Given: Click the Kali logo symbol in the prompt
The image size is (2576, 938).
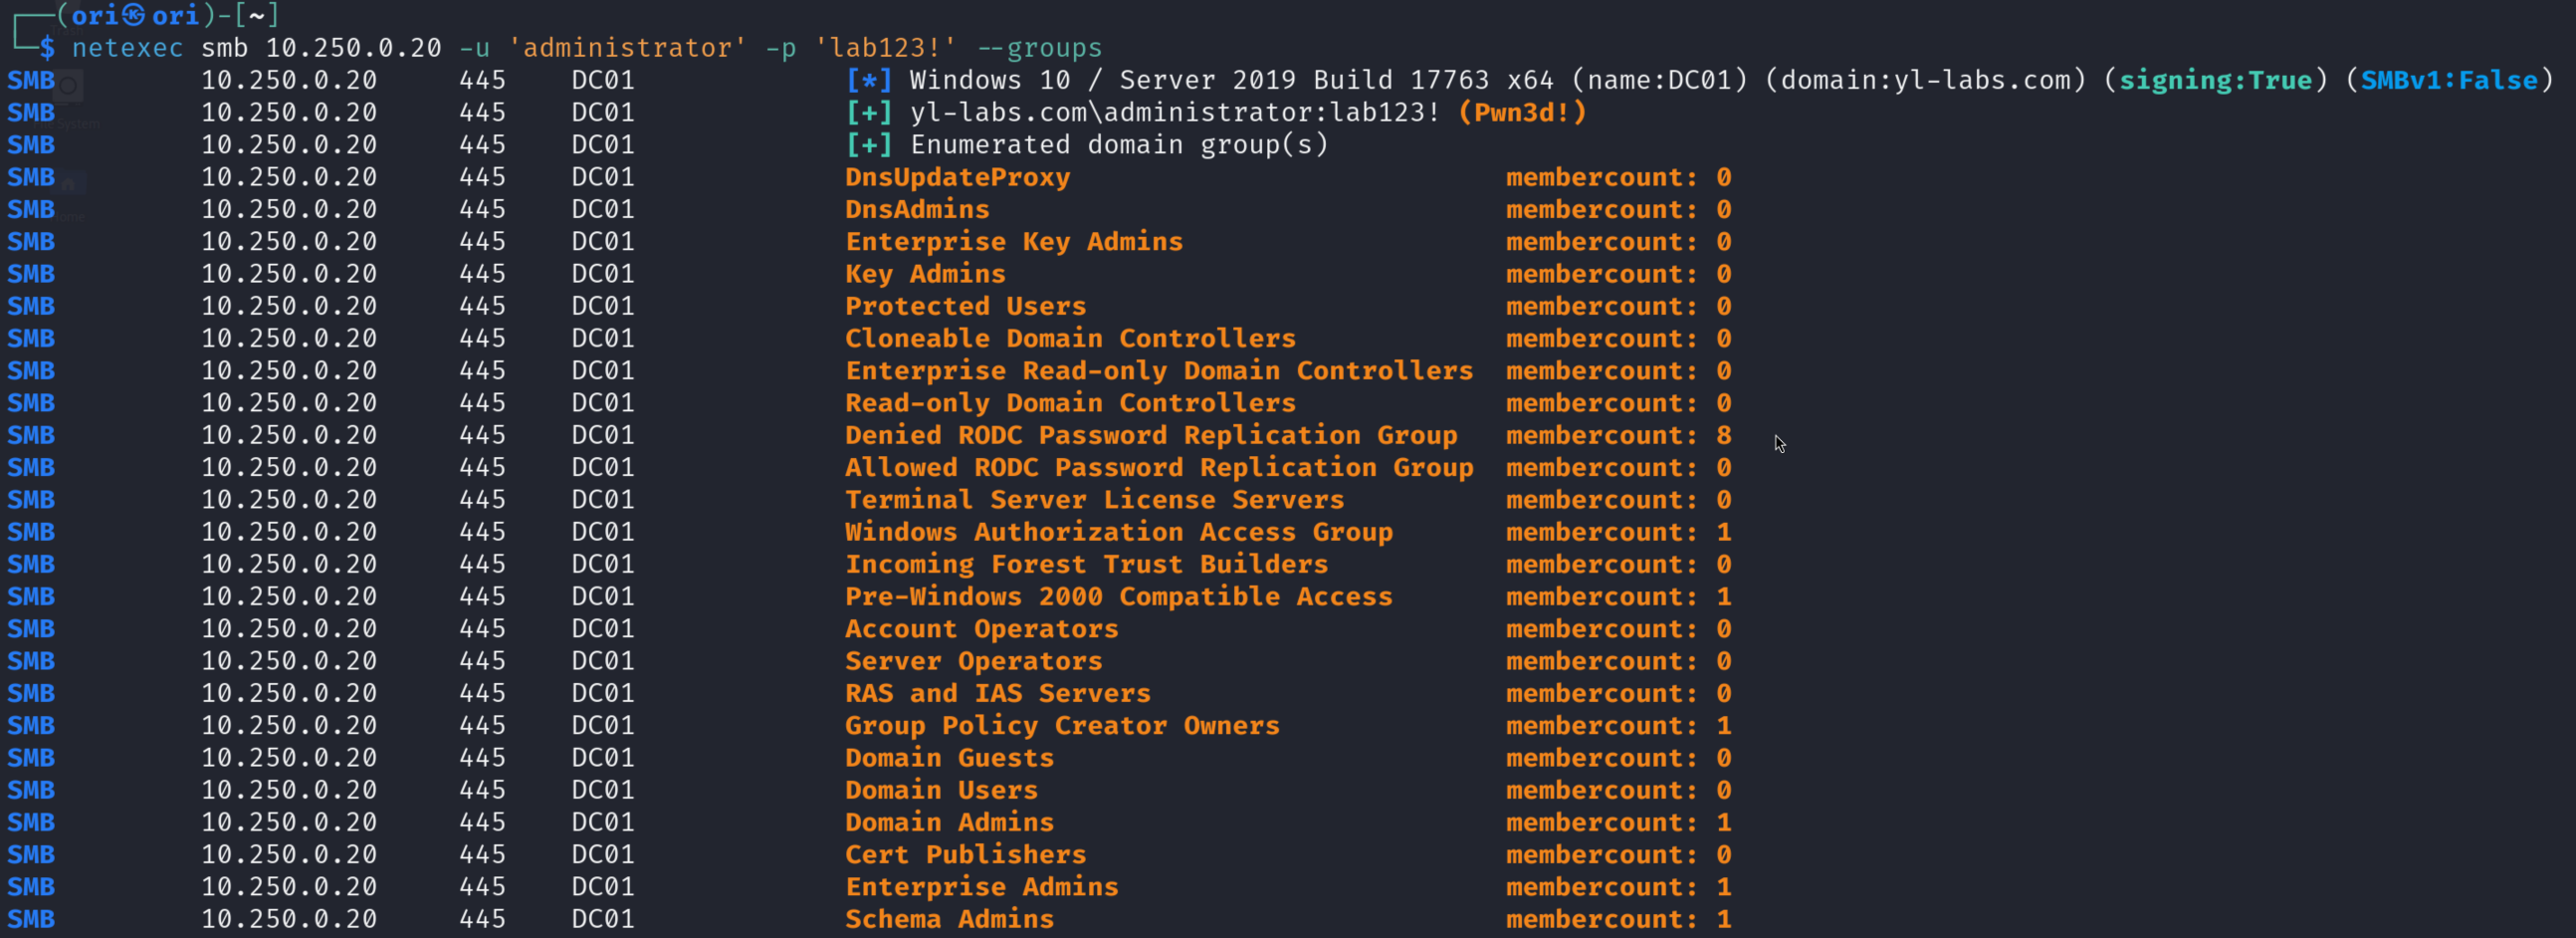Looking at the screenshot, I should (x=134, y=15).
